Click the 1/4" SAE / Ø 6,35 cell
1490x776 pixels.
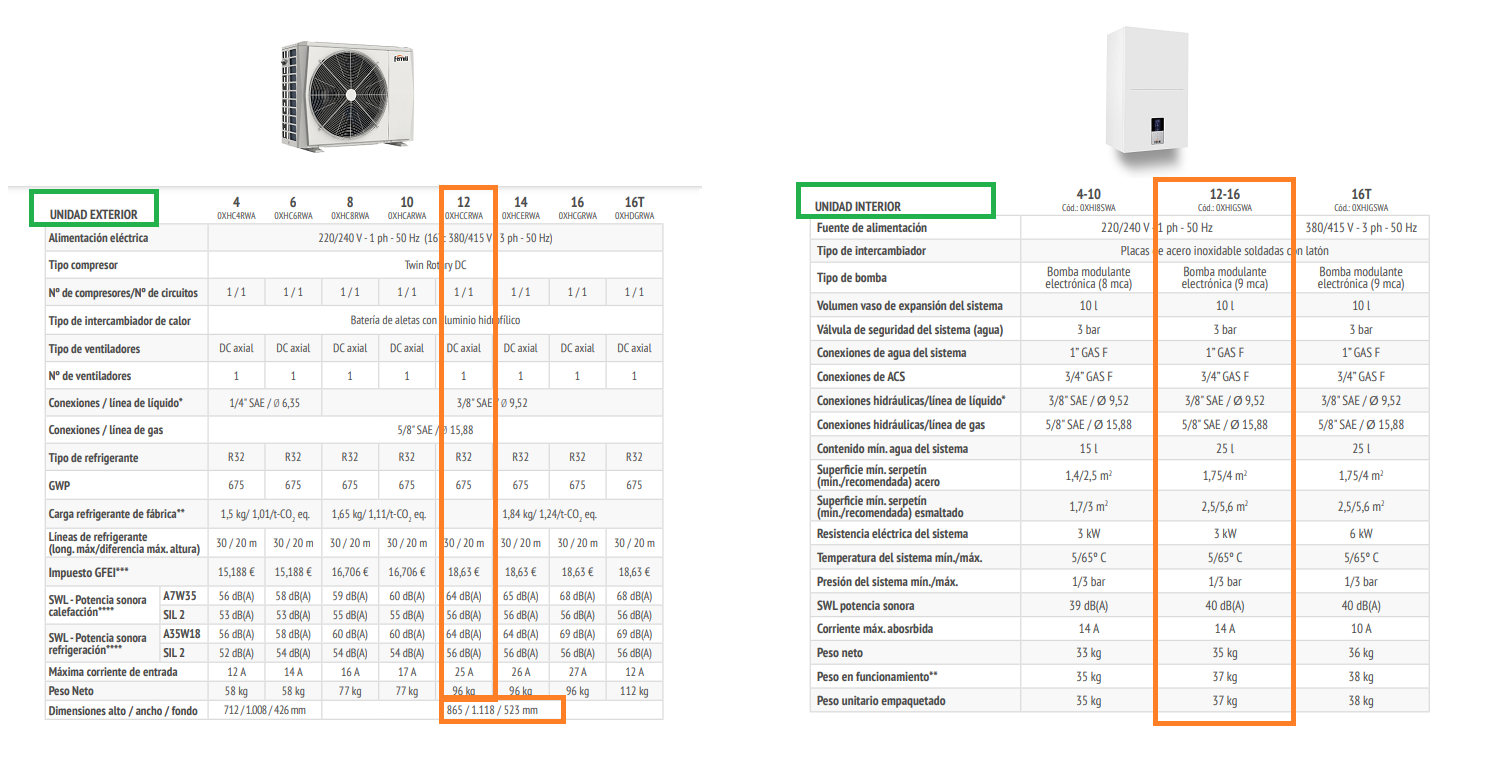[x=265, y=403]
